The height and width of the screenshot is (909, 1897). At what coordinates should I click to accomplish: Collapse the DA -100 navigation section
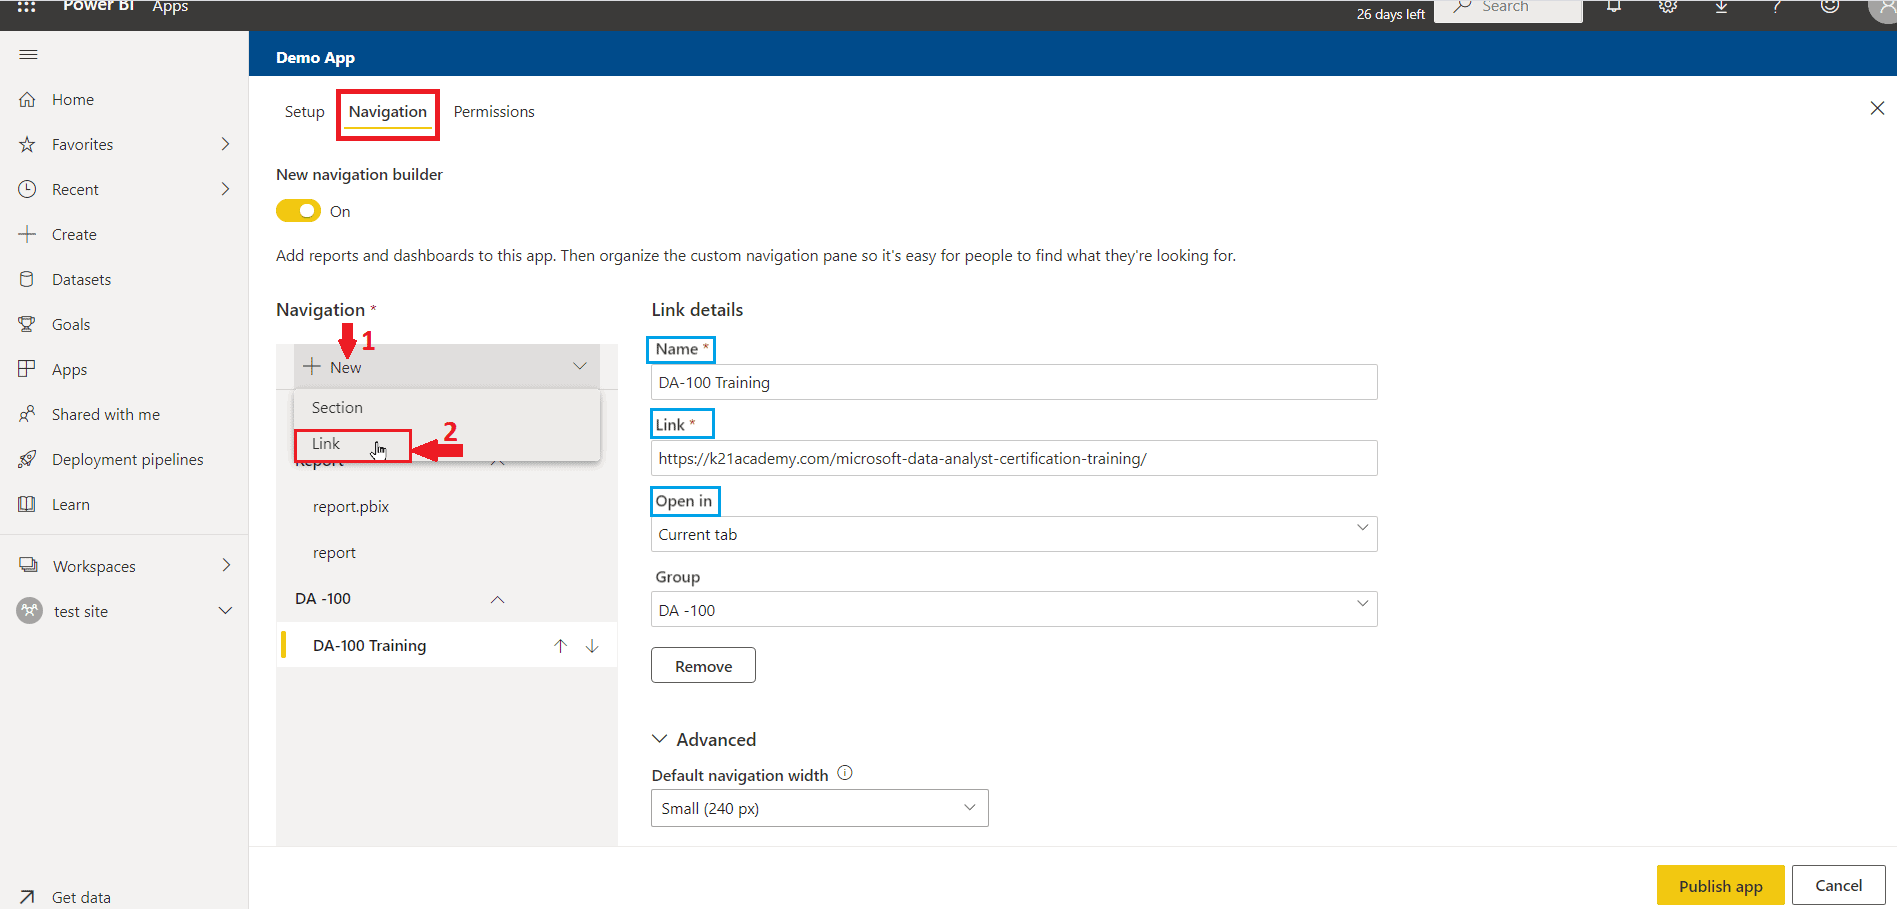[497, 599]
